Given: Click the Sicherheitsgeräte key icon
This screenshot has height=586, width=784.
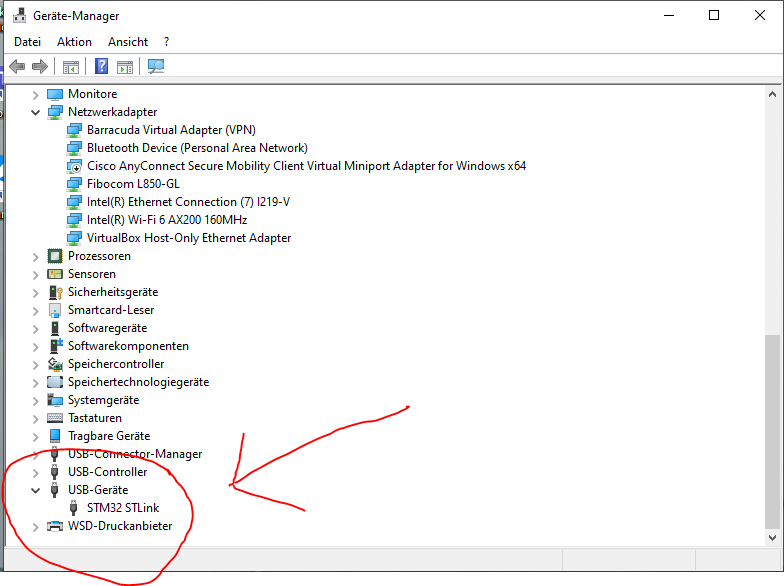Looking at the screenshot, I should tap(55, 292).
